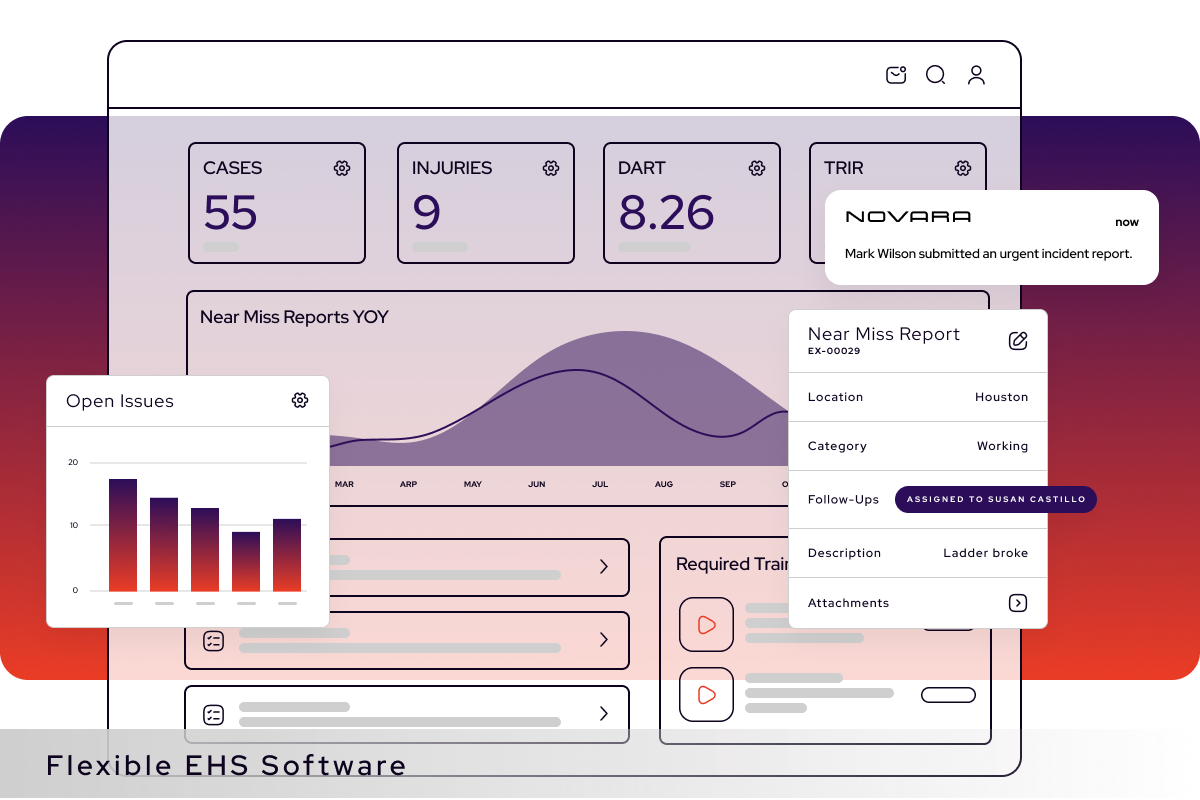Open the Attachments arrow in Near Miss Report
This screenshot has width=1200, height=800.
[x=1017, y=603]
